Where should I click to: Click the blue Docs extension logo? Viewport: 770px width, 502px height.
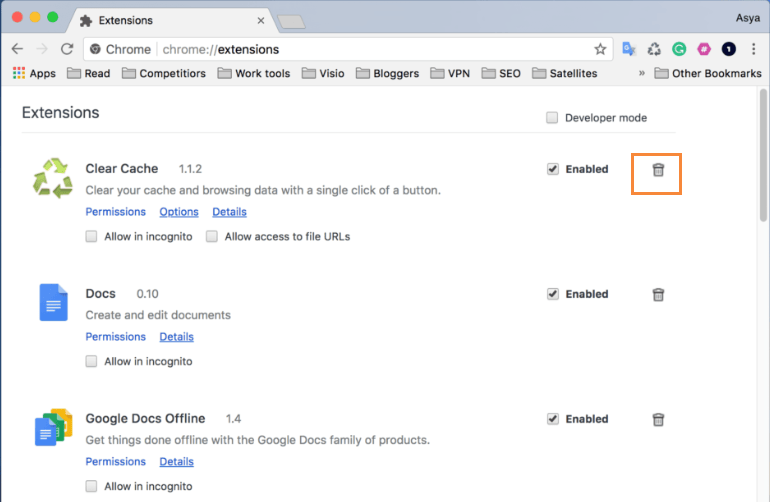coord(53,302)
